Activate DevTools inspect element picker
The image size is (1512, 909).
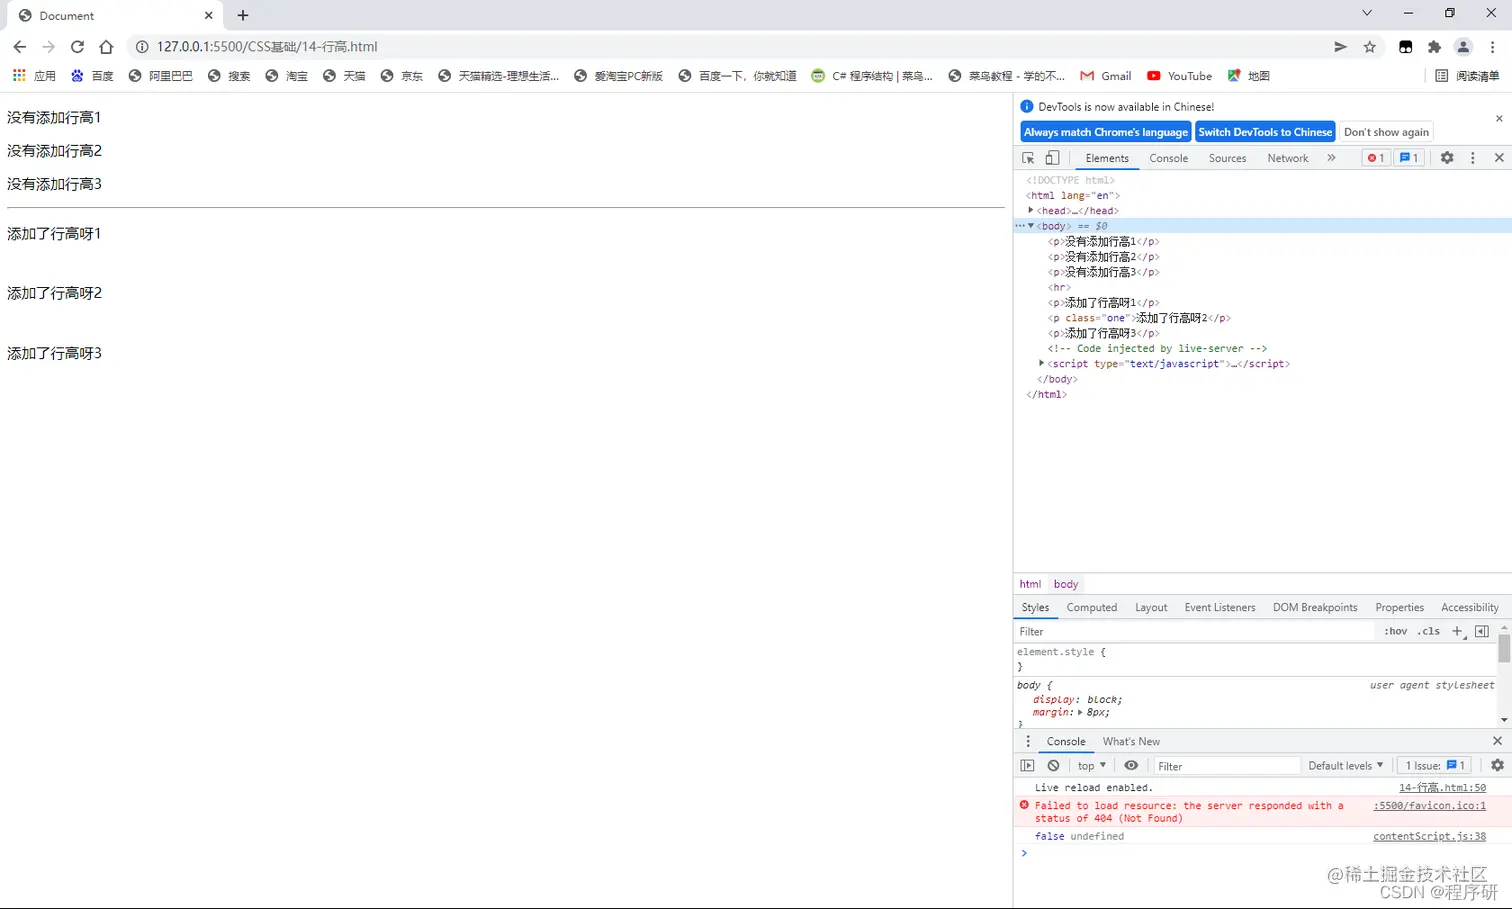click(1028, 158)
